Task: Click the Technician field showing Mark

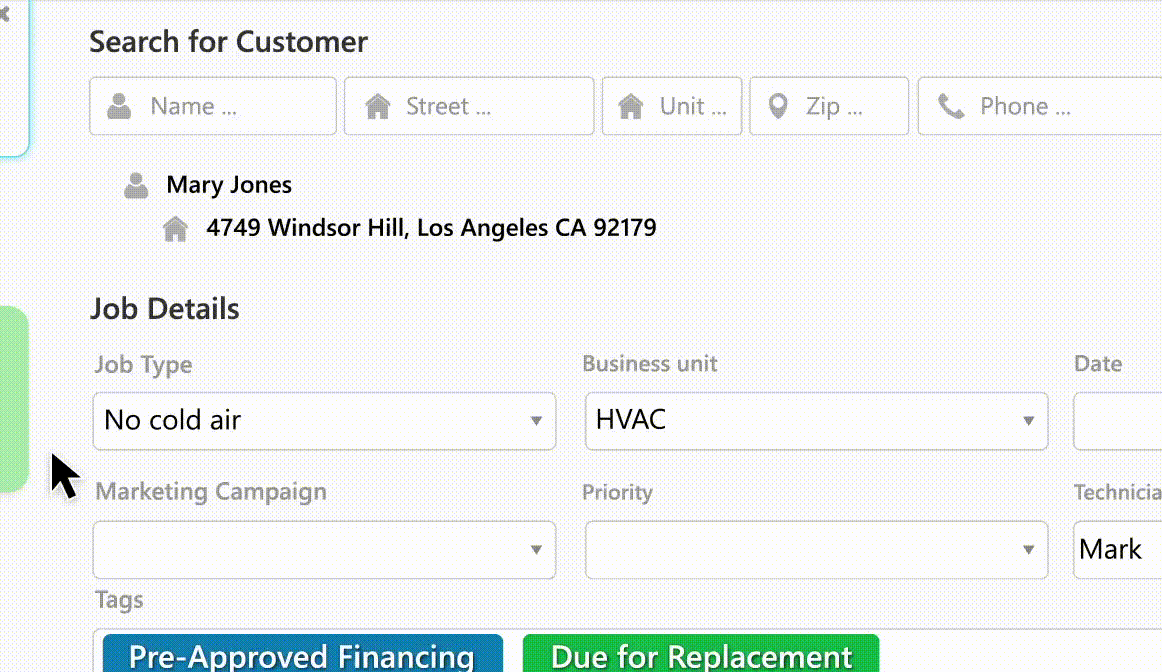Action: point(1115,549)
